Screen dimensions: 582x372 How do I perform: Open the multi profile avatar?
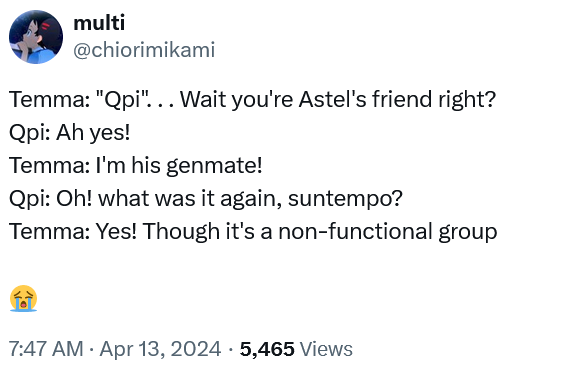pyautogui.click(x=36, y=37)
